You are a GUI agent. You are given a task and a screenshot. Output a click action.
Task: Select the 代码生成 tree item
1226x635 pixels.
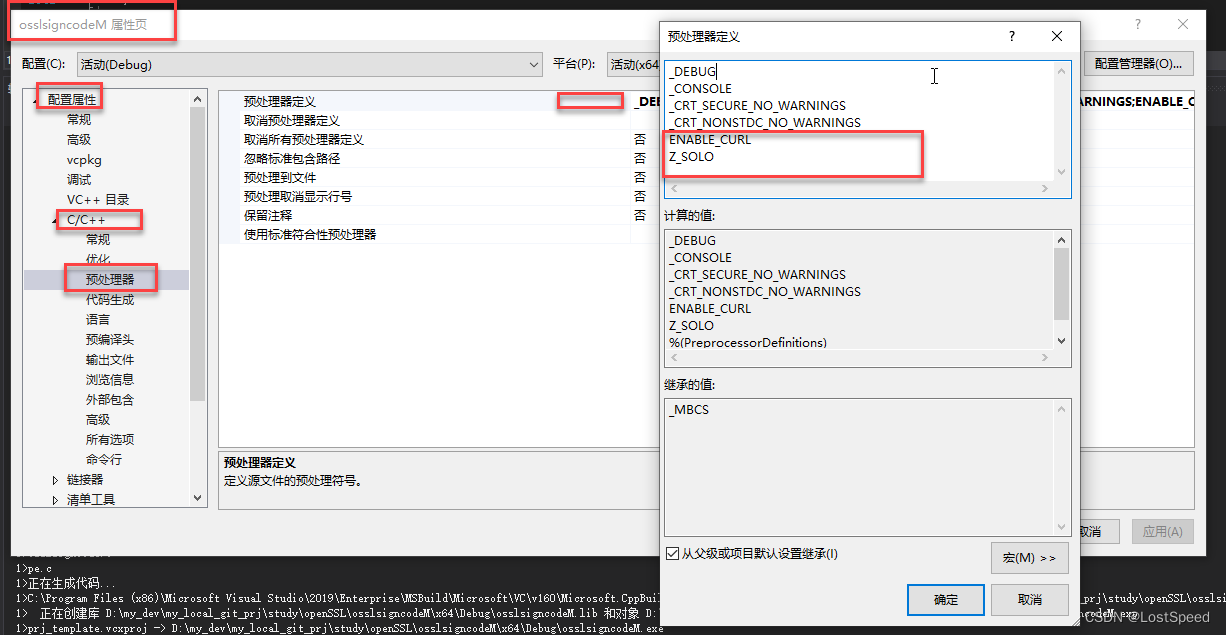[110, 300]
